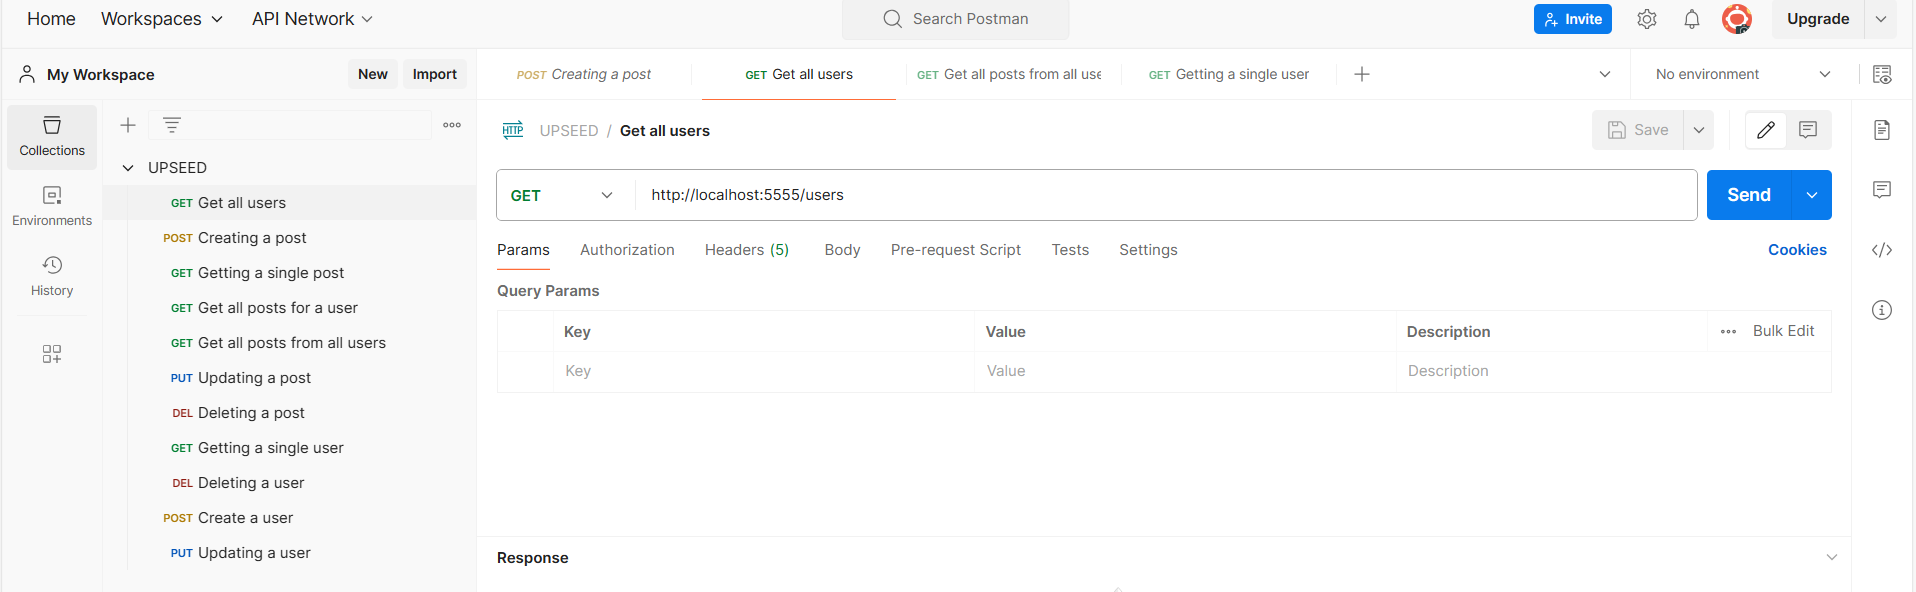The height and width of the screenshot is (592, 1916).
Task: Open 'Get all posts from all users' tab
Action: point(1009,74)
